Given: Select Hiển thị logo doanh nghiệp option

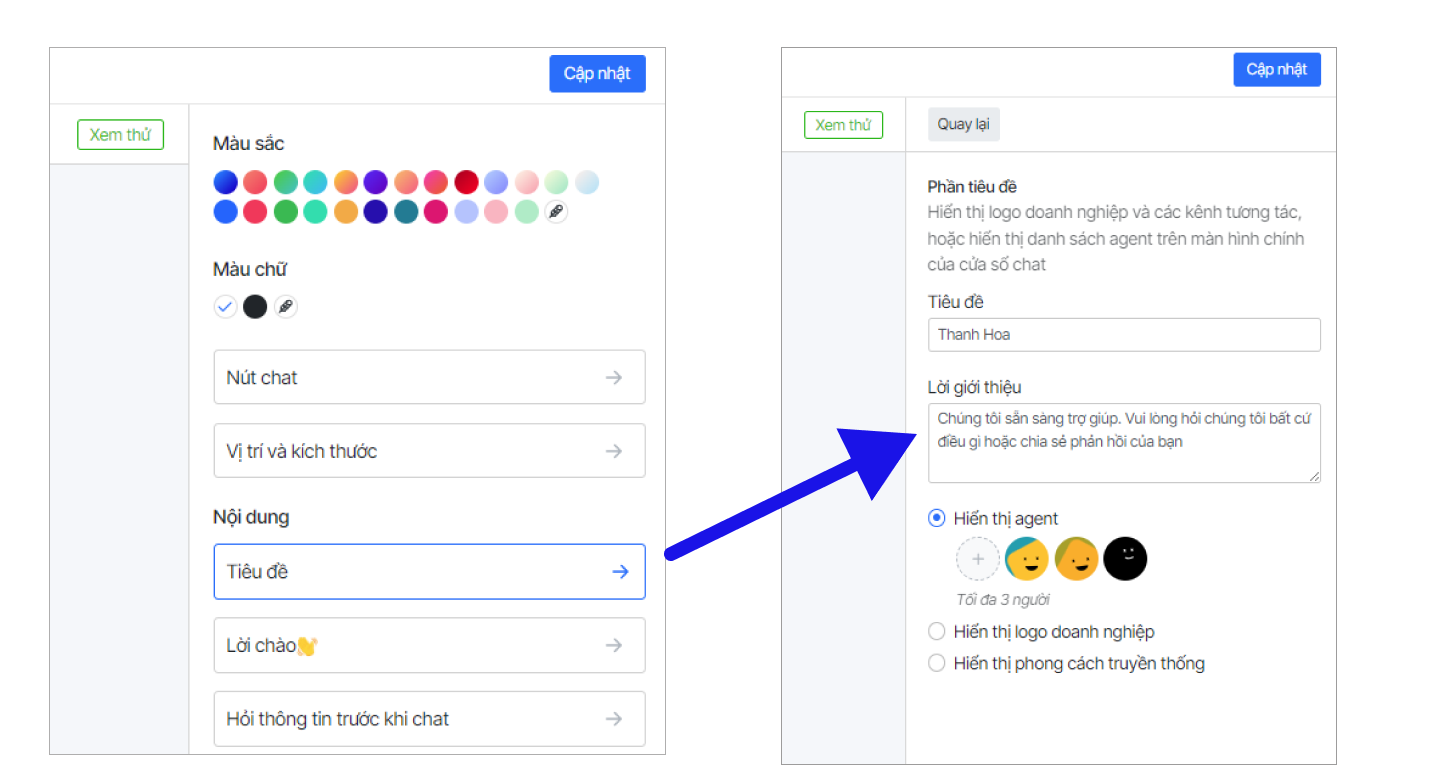Looking at the screenshot, I should pos(936,632).
